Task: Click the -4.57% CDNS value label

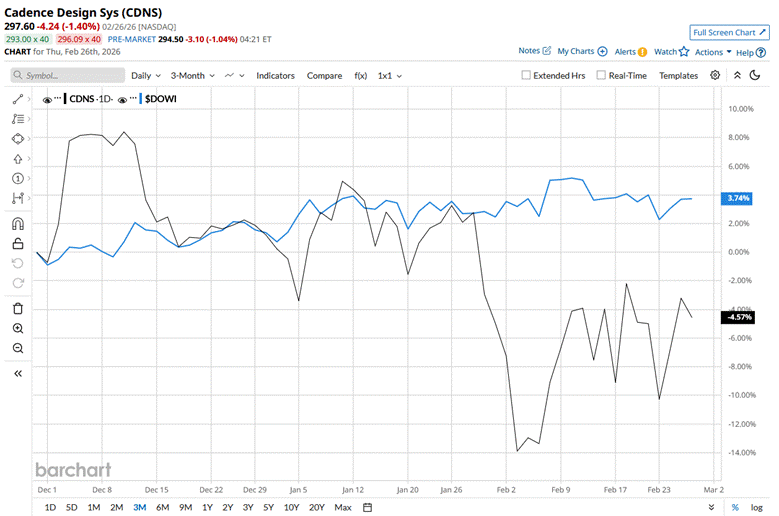Action: click(738, 317)
